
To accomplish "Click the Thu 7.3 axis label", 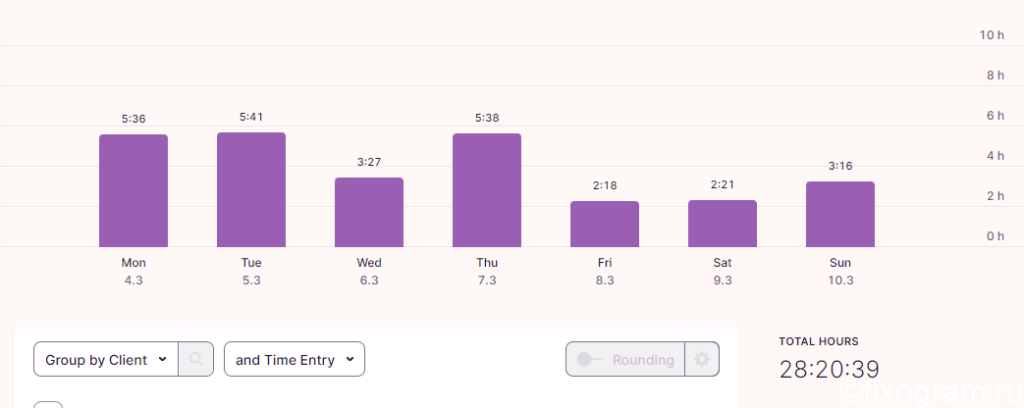I will coord(487,272).
